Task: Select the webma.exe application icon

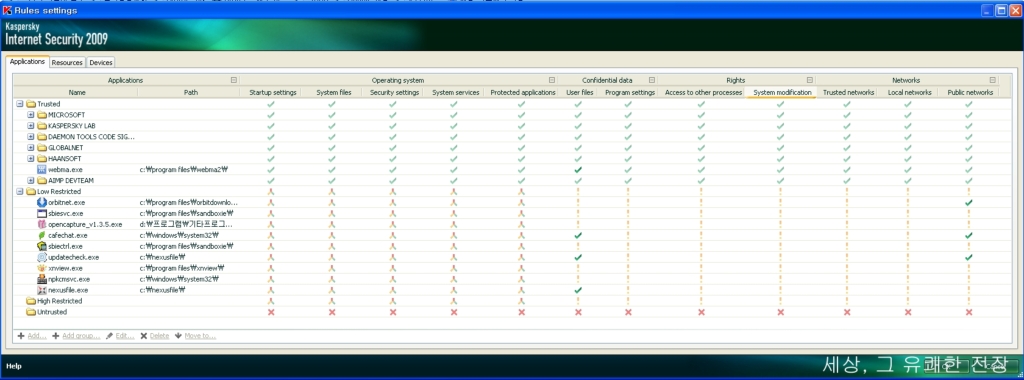Action: [x=42, y=170]
